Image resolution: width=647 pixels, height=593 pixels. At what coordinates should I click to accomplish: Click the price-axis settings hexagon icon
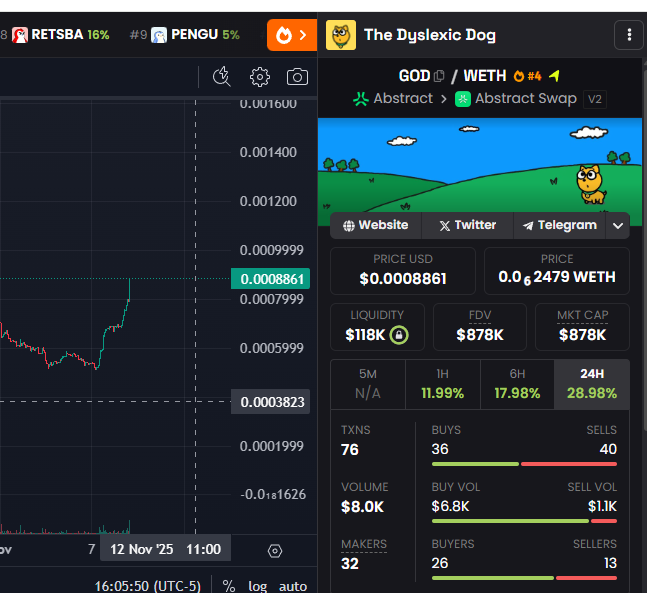pos(275,551)
